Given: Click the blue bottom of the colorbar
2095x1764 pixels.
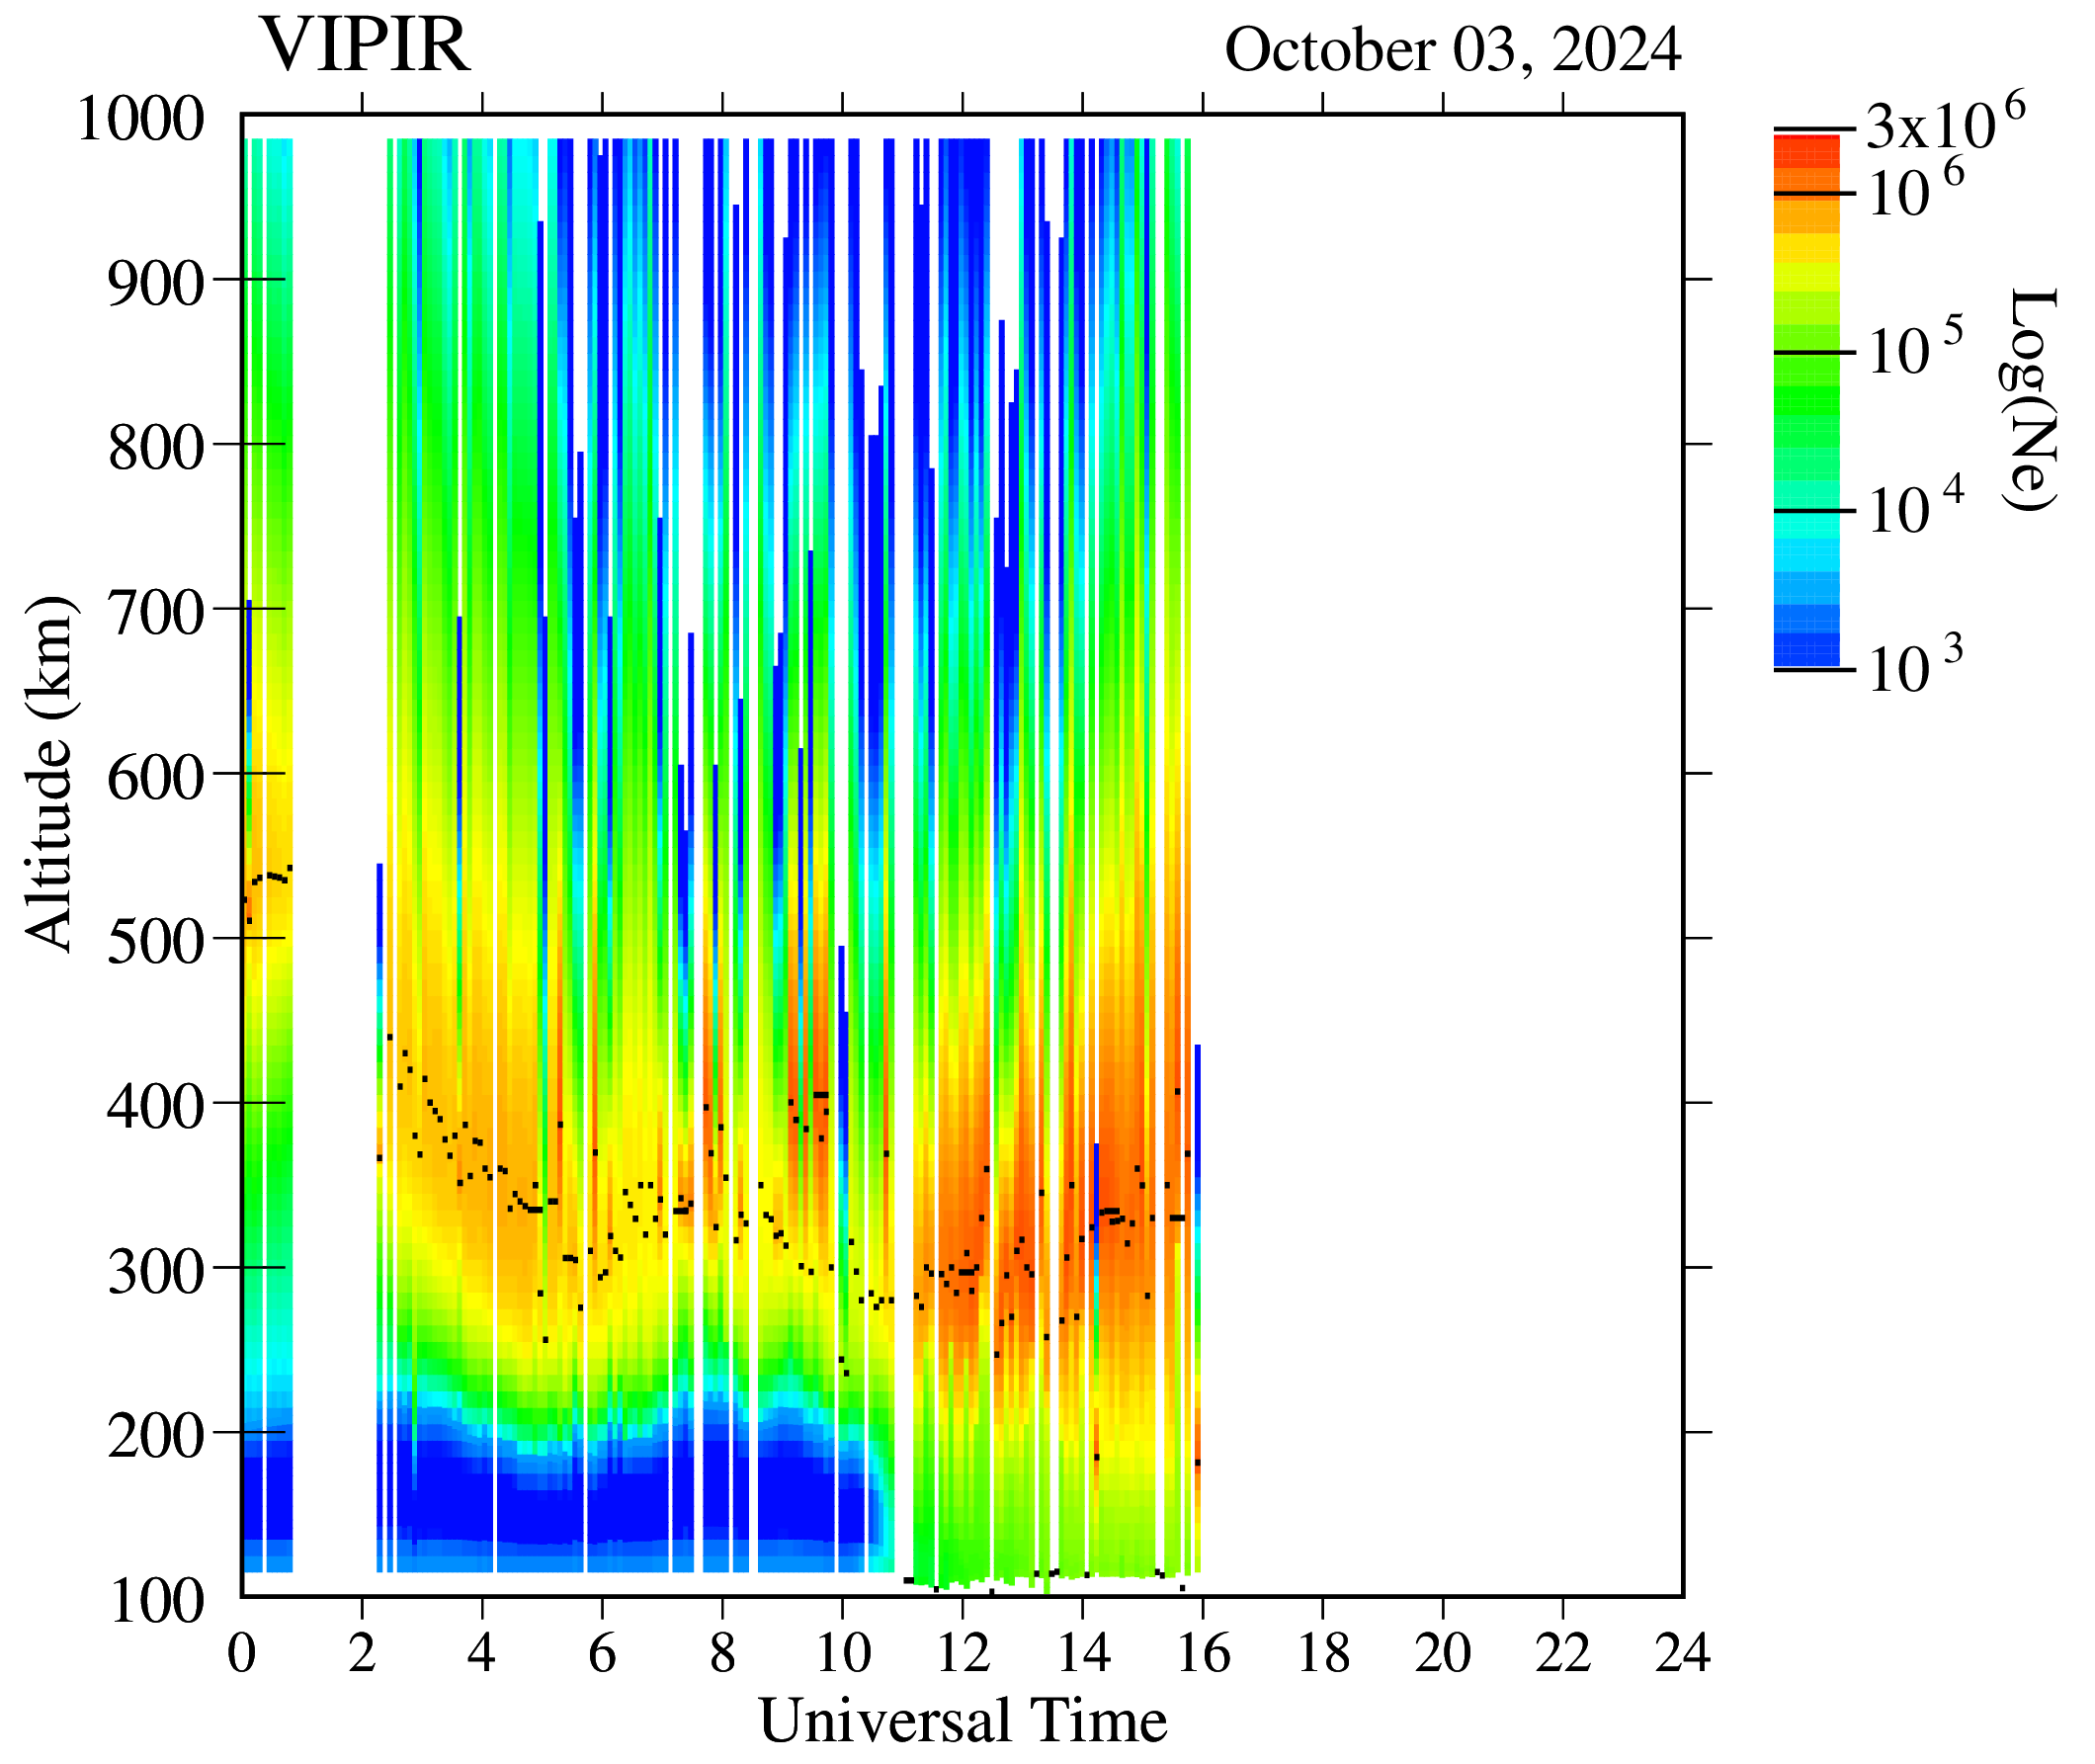Looking at the screenshot, I should coord(1806,650).
